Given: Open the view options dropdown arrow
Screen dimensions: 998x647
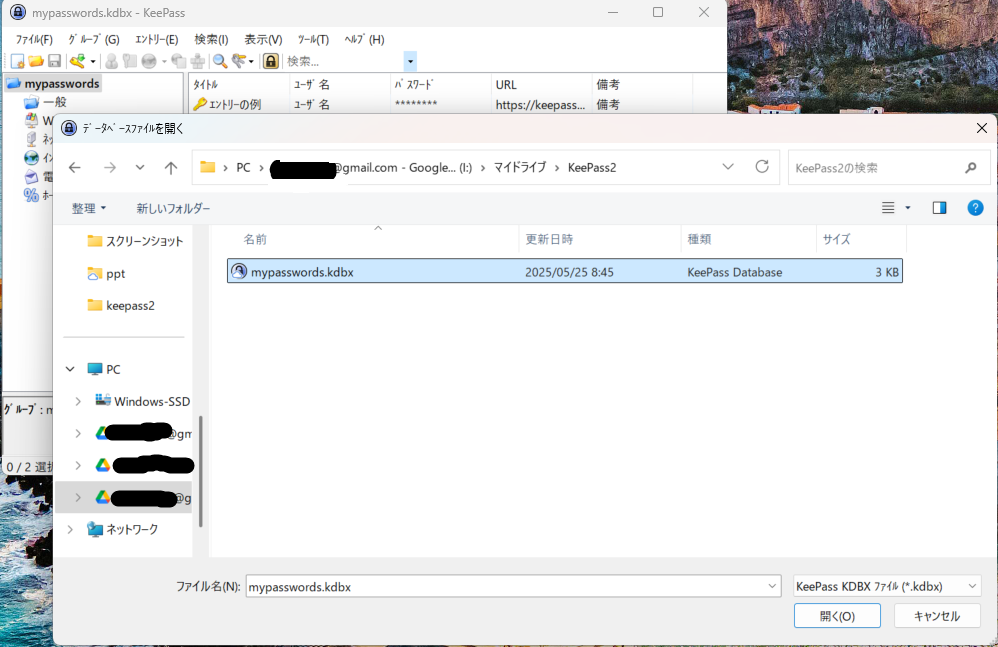Looking at the screenshot, I should click(908, 208).
